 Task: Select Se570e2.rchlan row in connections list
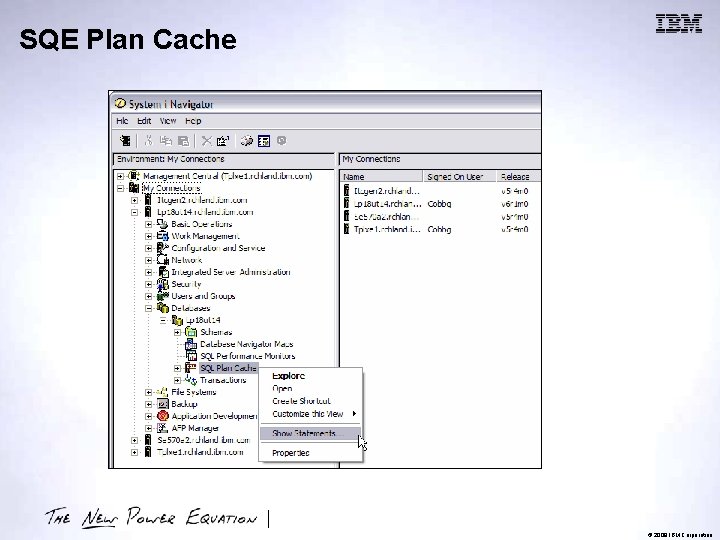tap(387, 216)
